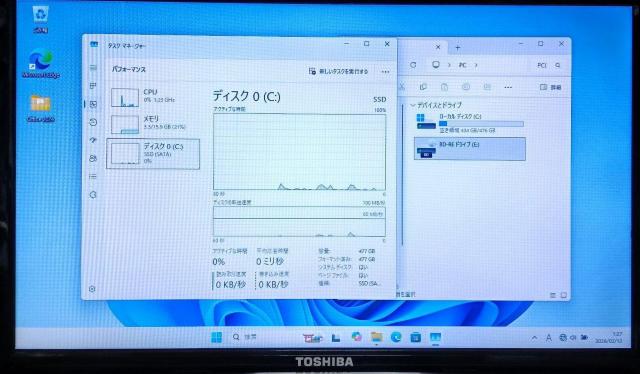The image size is (640, 374).
Task: Open the folder icon on the desktop
Action: [x=40, y=108]
